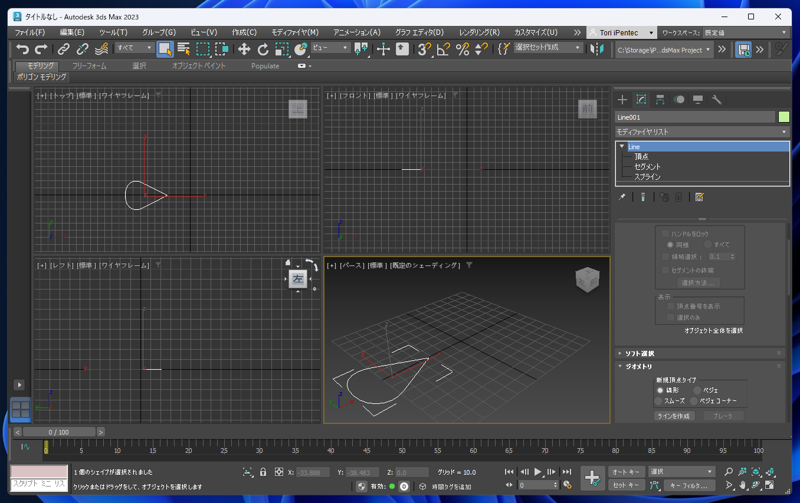The width and height of the screenshot is (800, 503).
Task: Open the 選択セット作成 dropdown
Action: [x=548, y=47]
